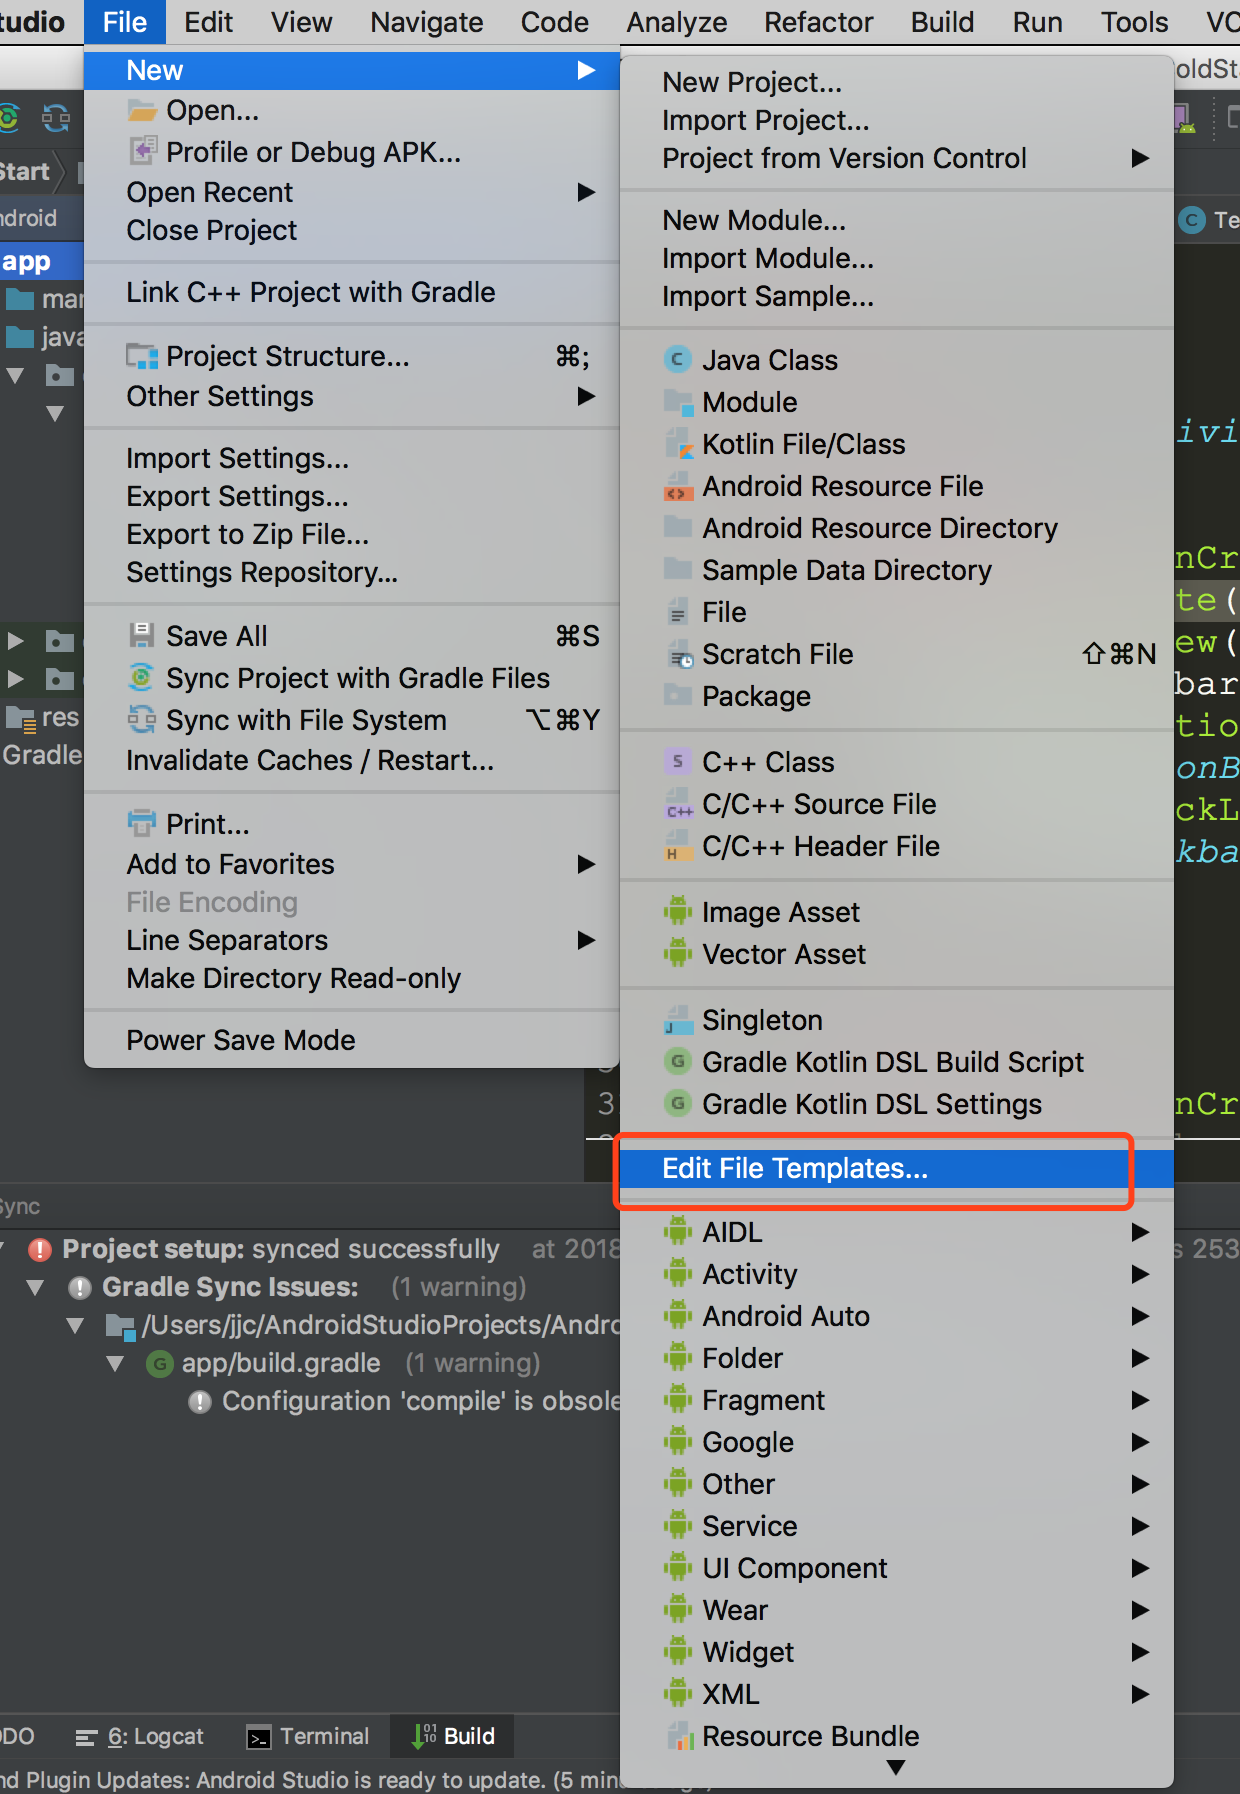Click the Scratch File icon

(678, 655)
